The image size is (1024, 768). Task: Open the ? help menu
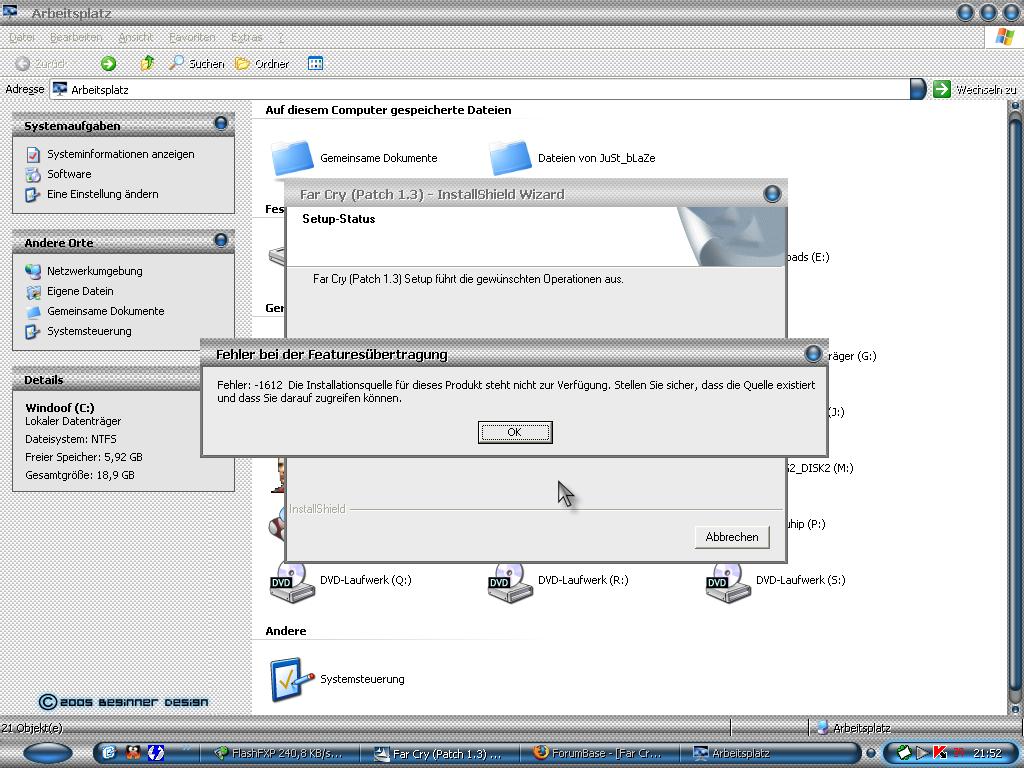click(281, 37)
